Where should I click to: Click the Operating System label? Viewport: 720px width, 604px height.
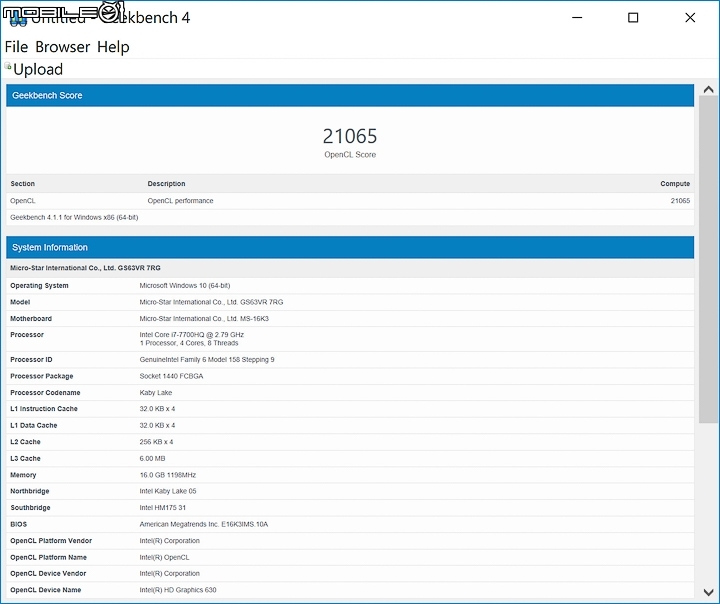[x=39, y=286]
